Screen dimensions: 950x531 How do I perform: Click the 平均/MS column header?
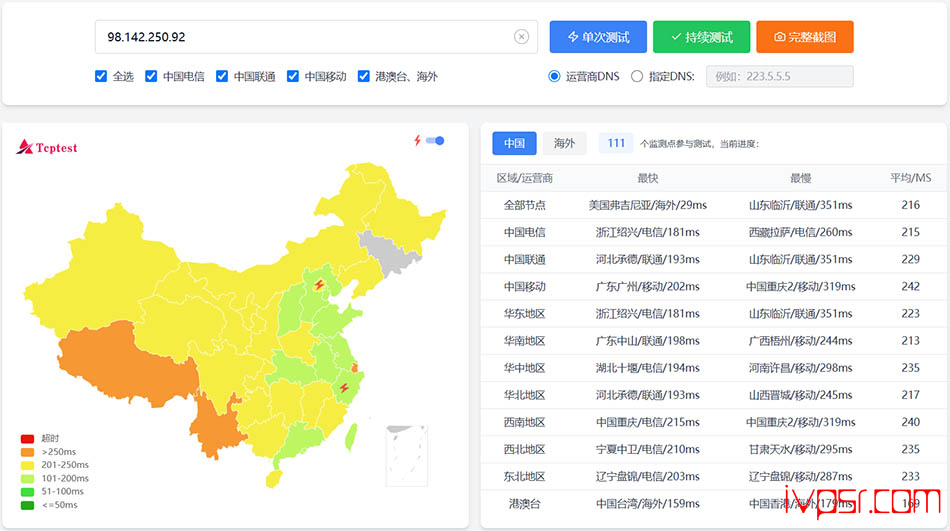click(x=910, y=178)
